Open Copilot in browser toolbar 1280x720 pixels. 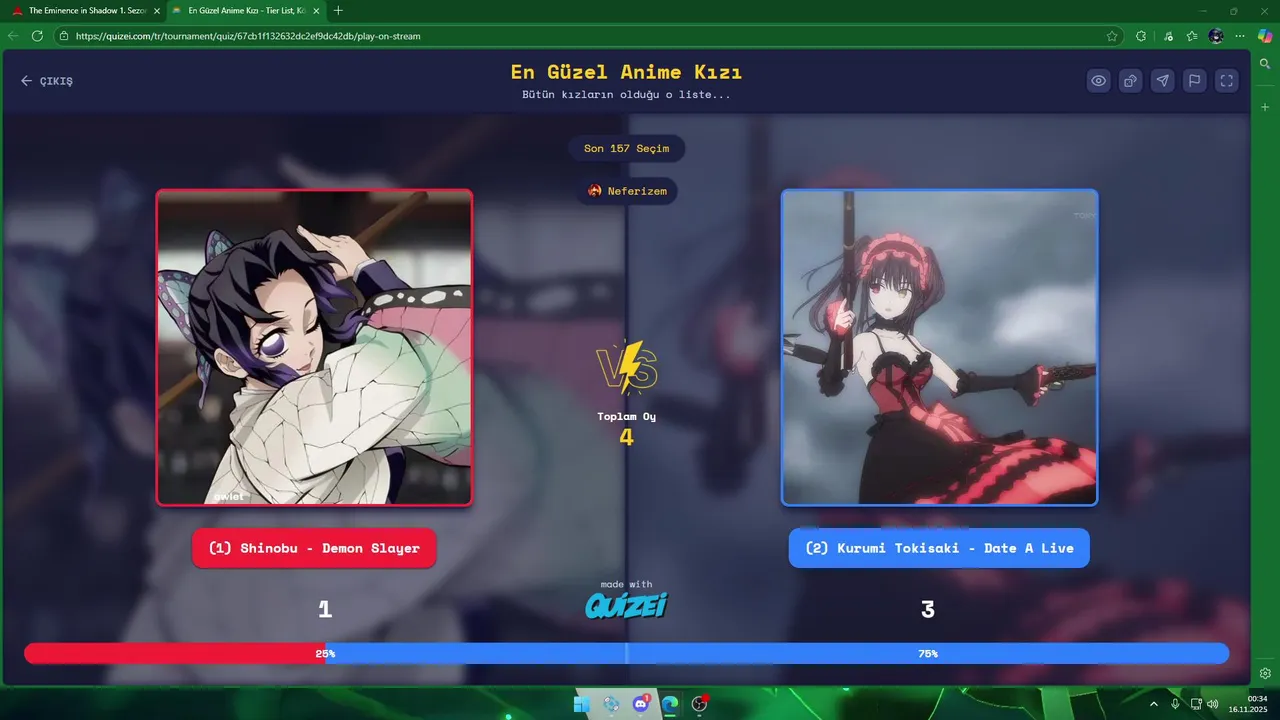(1265, 36)
